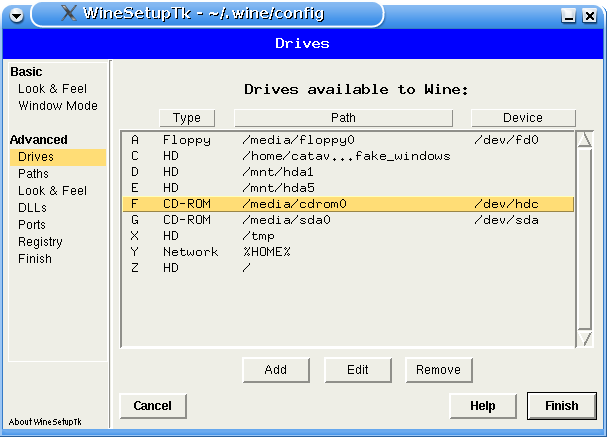Open Help for this dialog
Screen dimensions: 607x437
(x=483, y=406)
